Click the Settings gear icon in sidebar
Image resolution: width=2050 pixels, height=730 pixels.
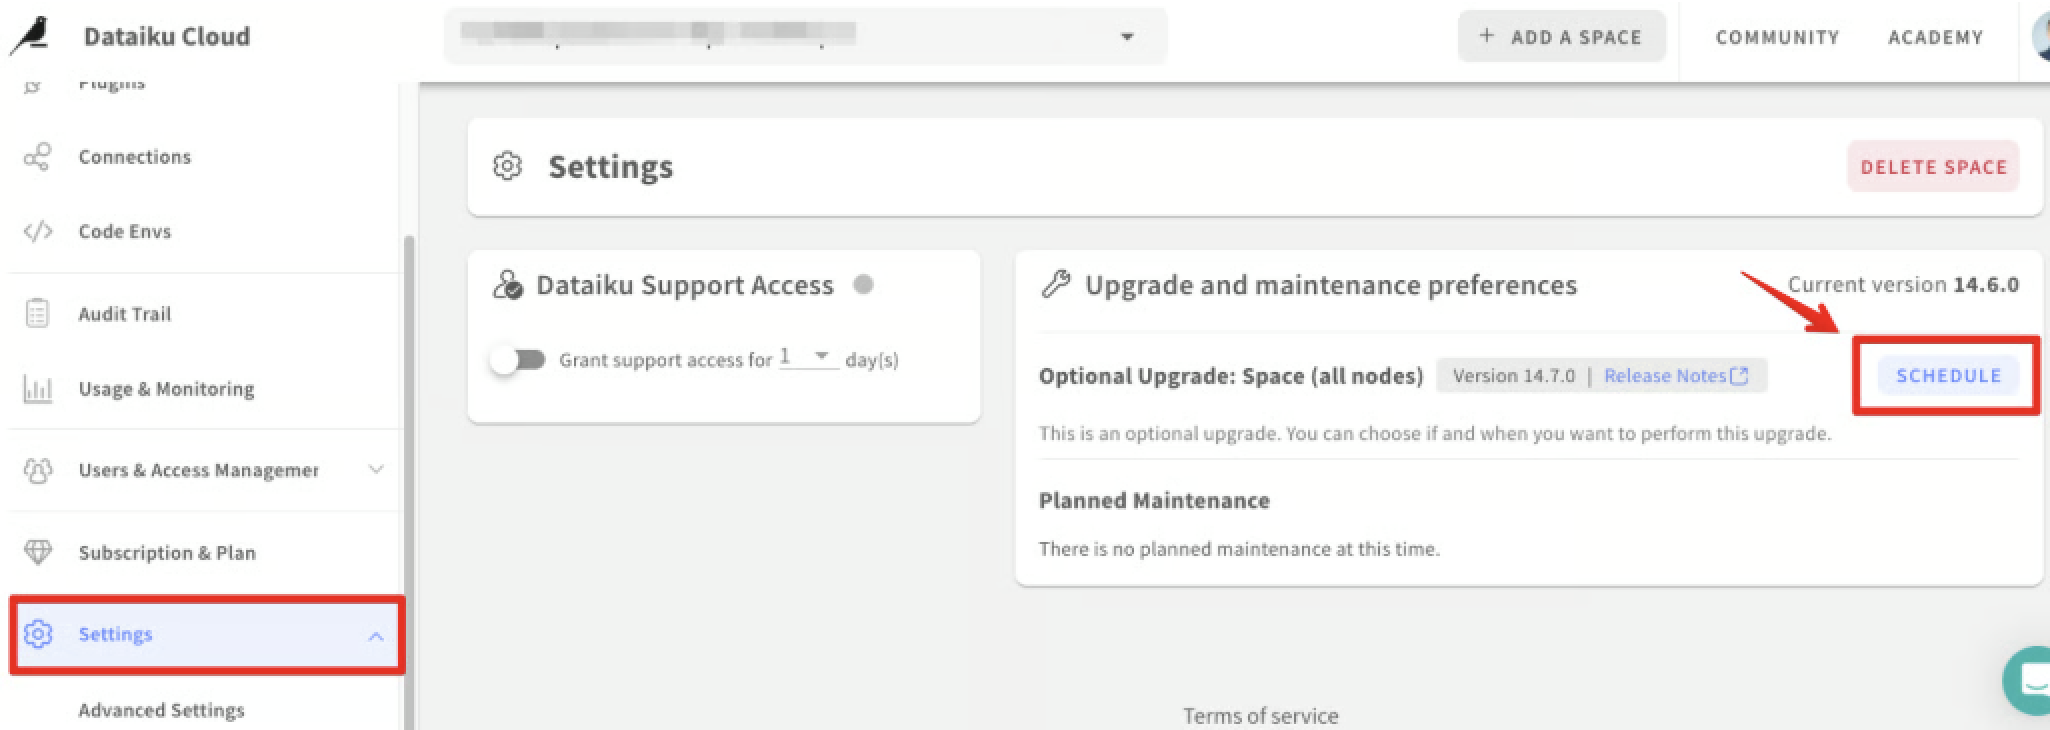[38, 634]
